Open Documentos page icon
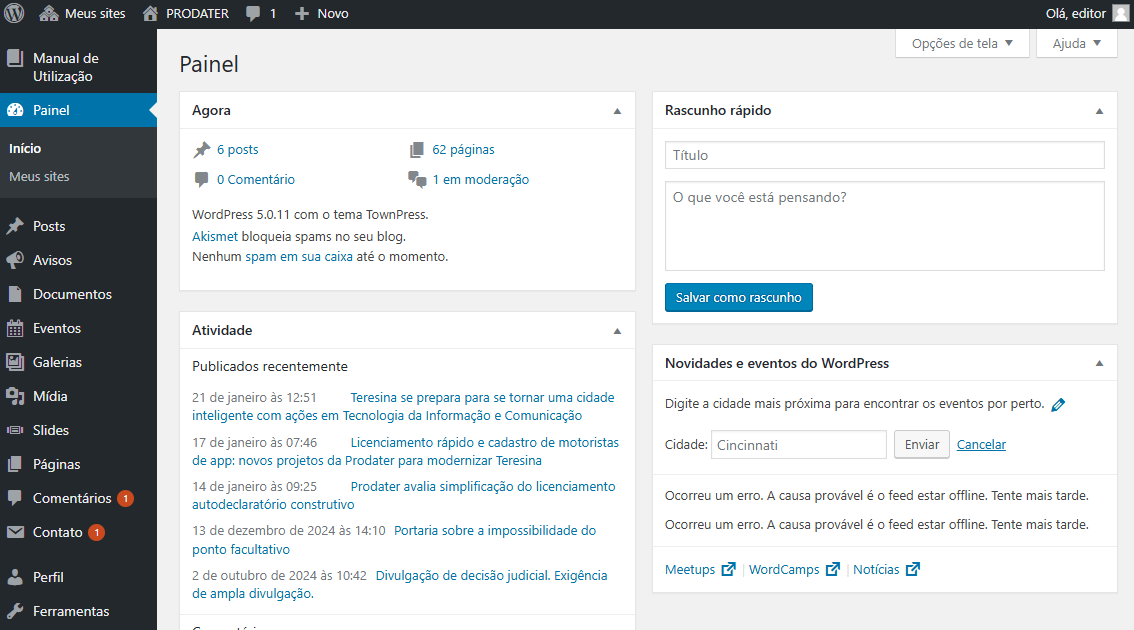The image size is (1134, 630). click(15, 294)
